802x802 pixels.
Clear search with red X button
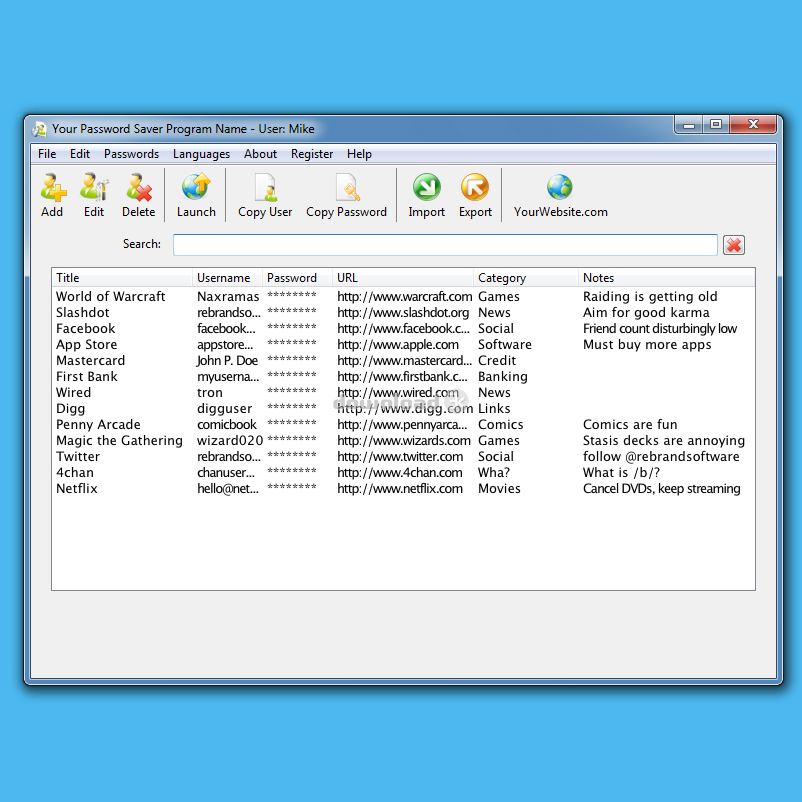coord(734,245)
